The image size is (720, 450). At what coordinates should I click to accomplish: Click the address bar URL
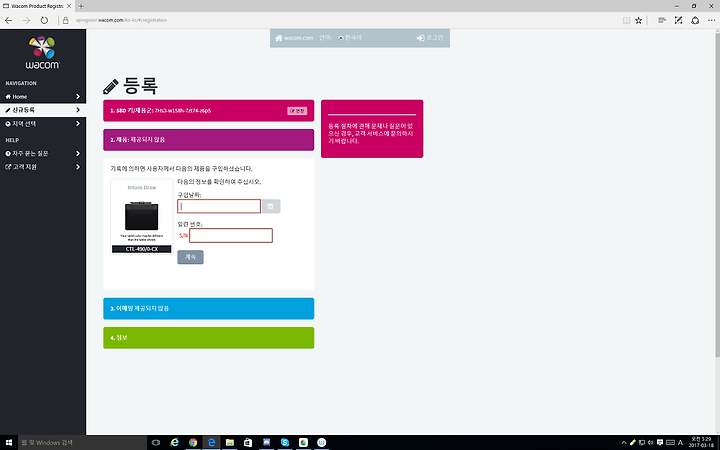point(121,20)
